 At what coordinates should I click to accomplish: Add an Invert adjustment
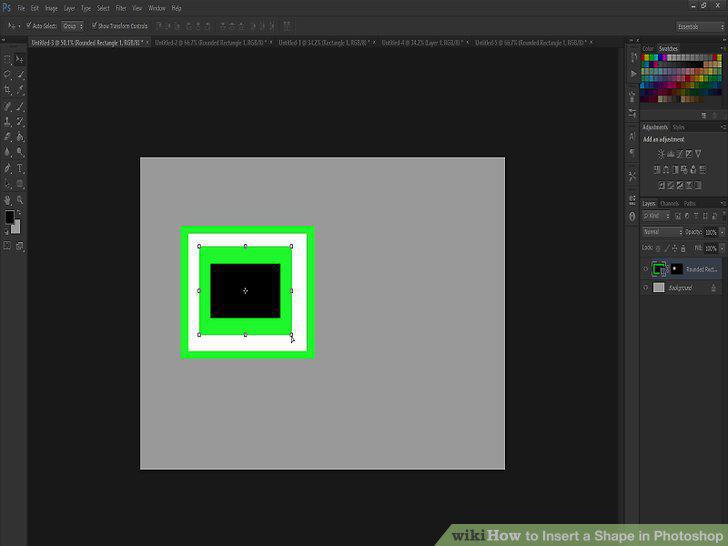[x=662, y=185]
